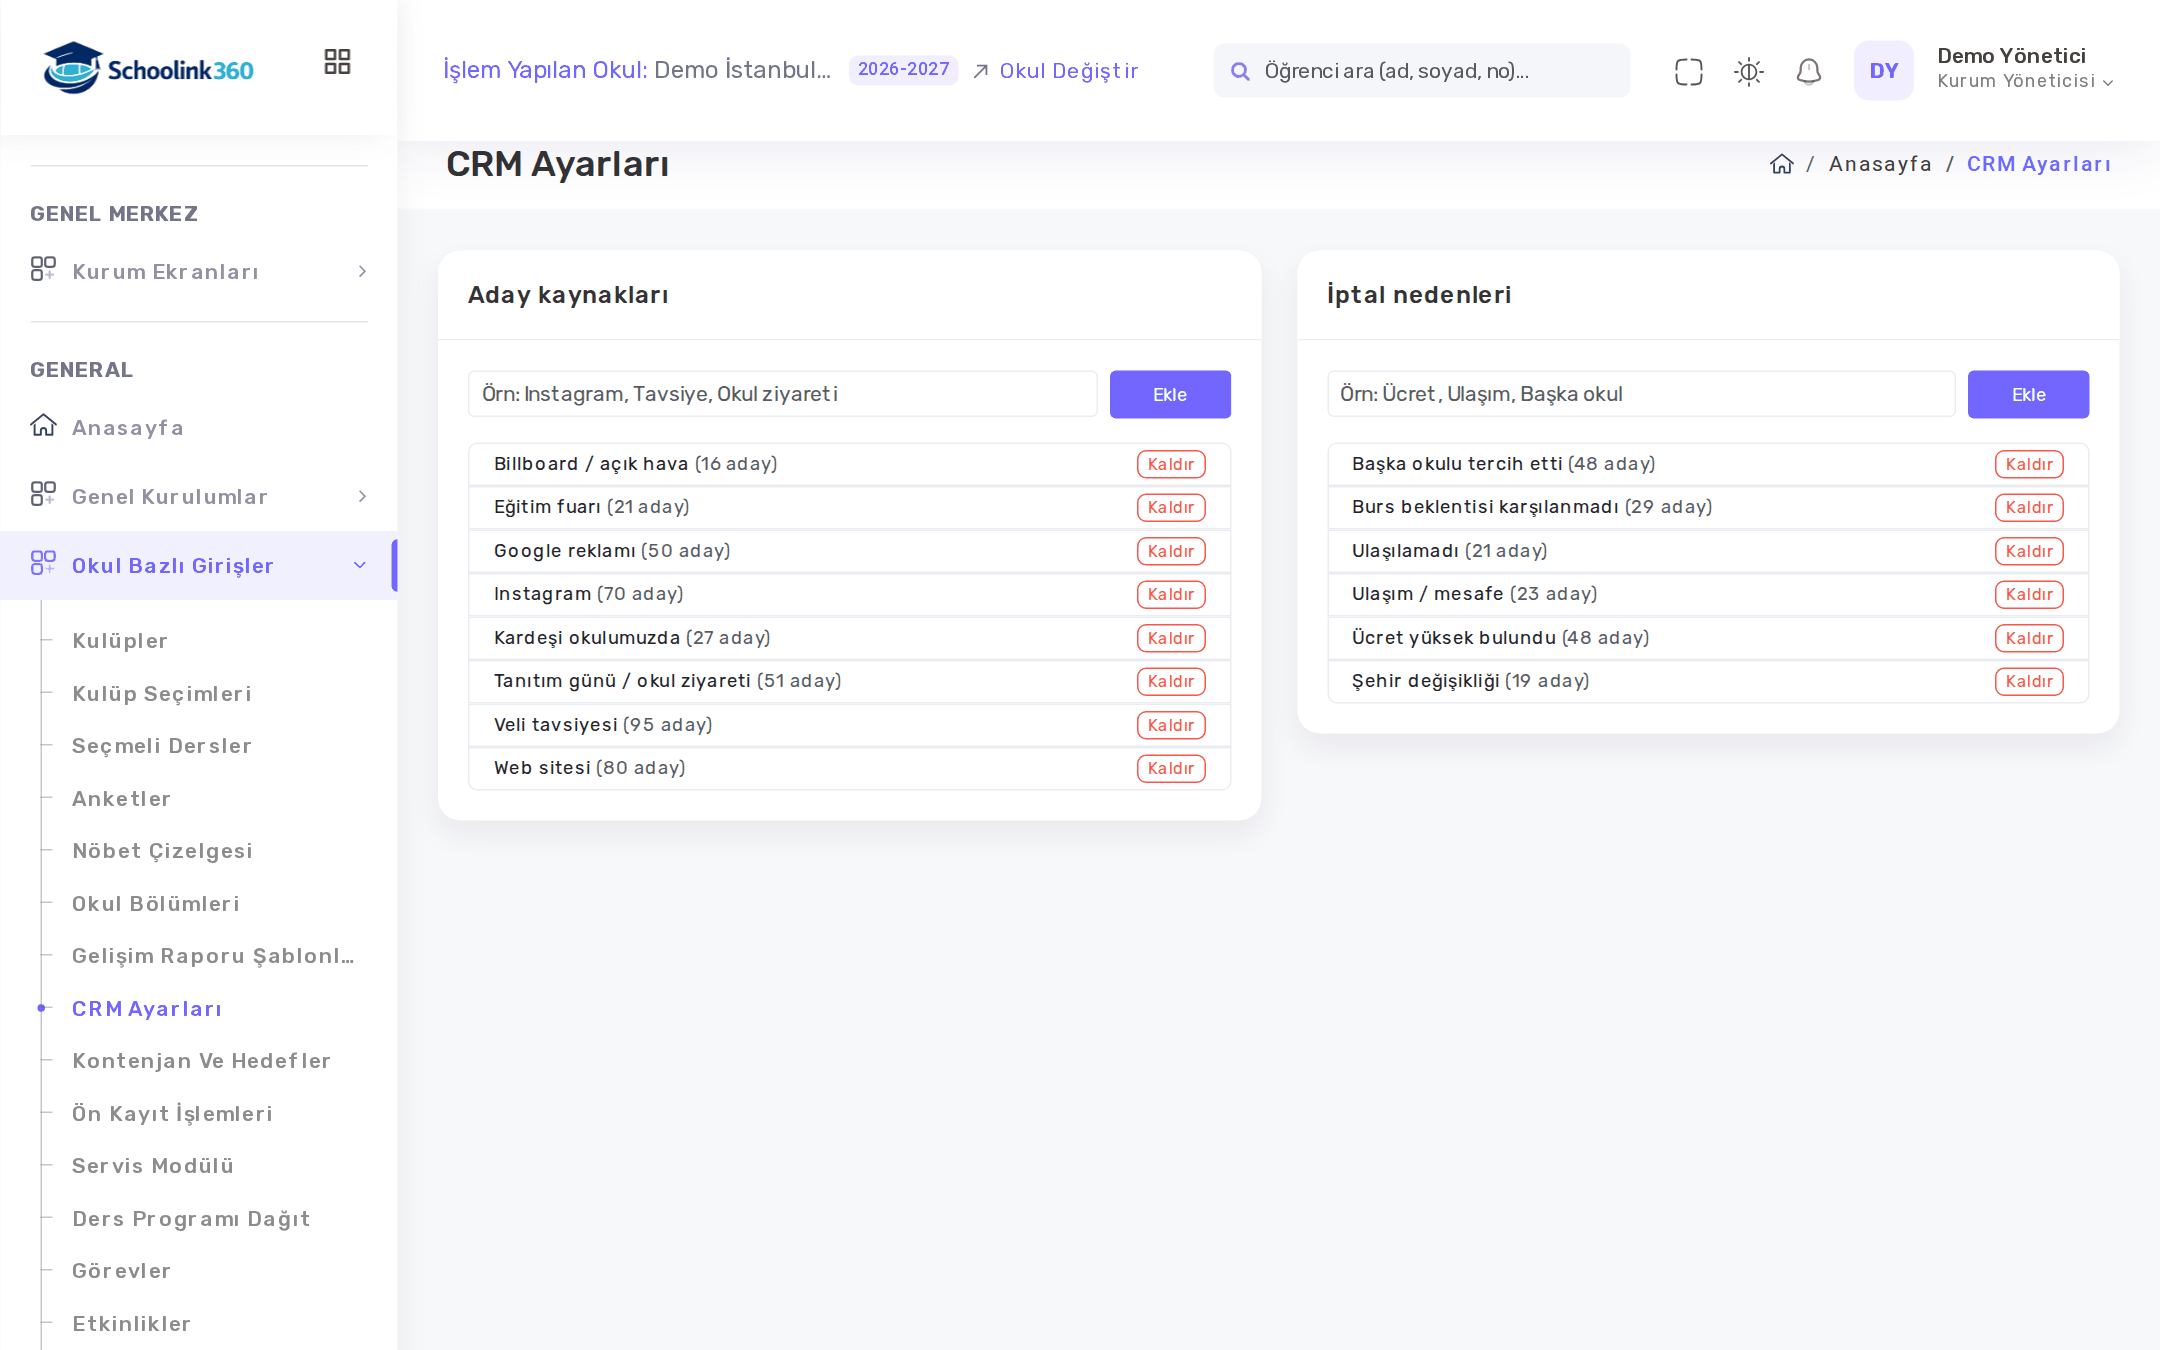The width and height of the screenshot is (2160, 1350).
Task: Enter fullscreen mode icon
Action: coord(1688,71)
